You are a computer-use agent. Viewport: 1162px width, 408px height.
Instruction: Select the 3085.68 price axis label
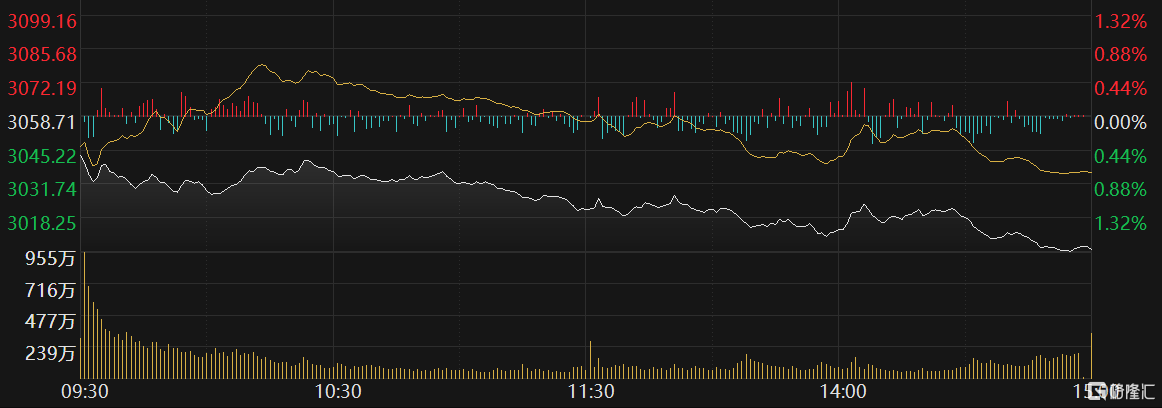click(x=41, y=54)
